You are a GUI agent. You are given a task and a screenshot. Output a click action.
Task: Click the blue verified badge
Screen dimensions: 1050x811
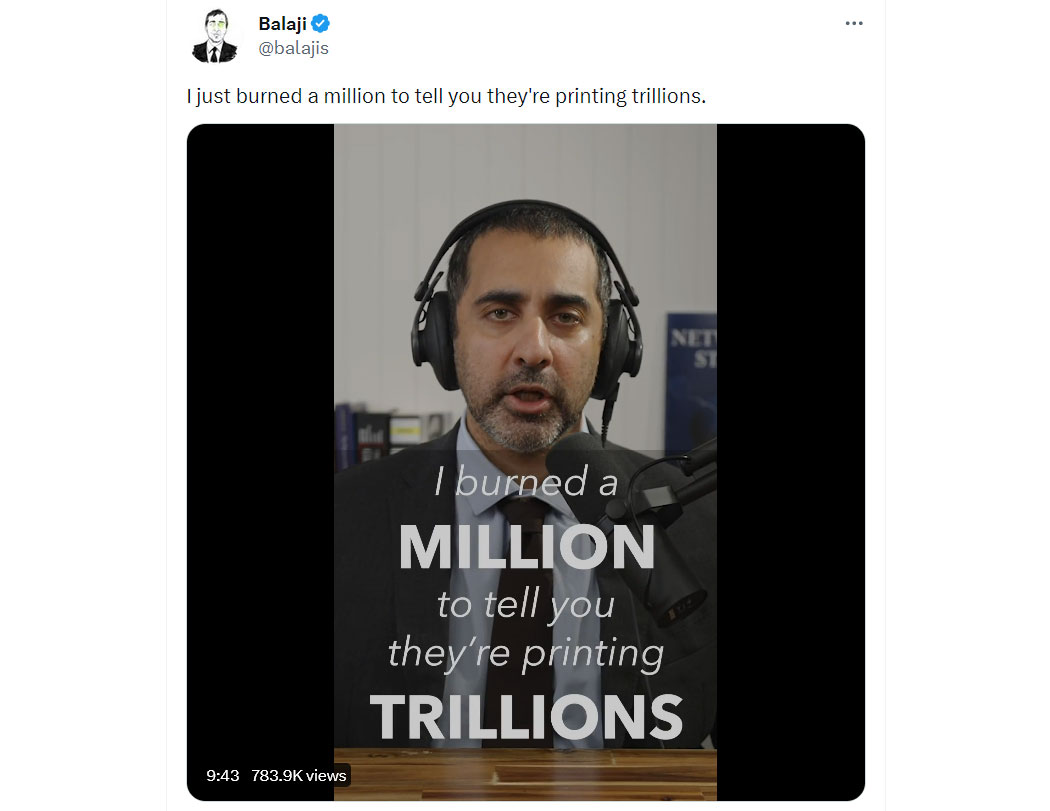coord(321,23)
